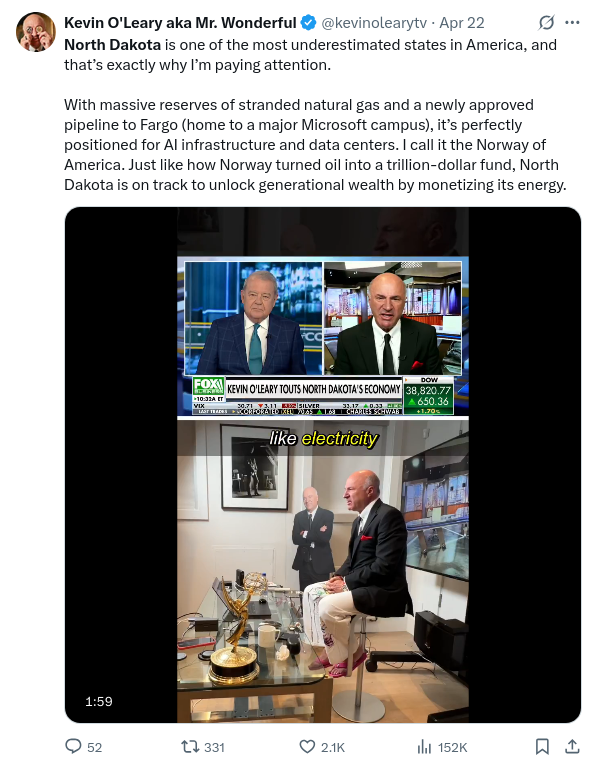Open the Grok explain icon near the date
The width and height of the screenshot is (598, 768).
coord(546,23)
